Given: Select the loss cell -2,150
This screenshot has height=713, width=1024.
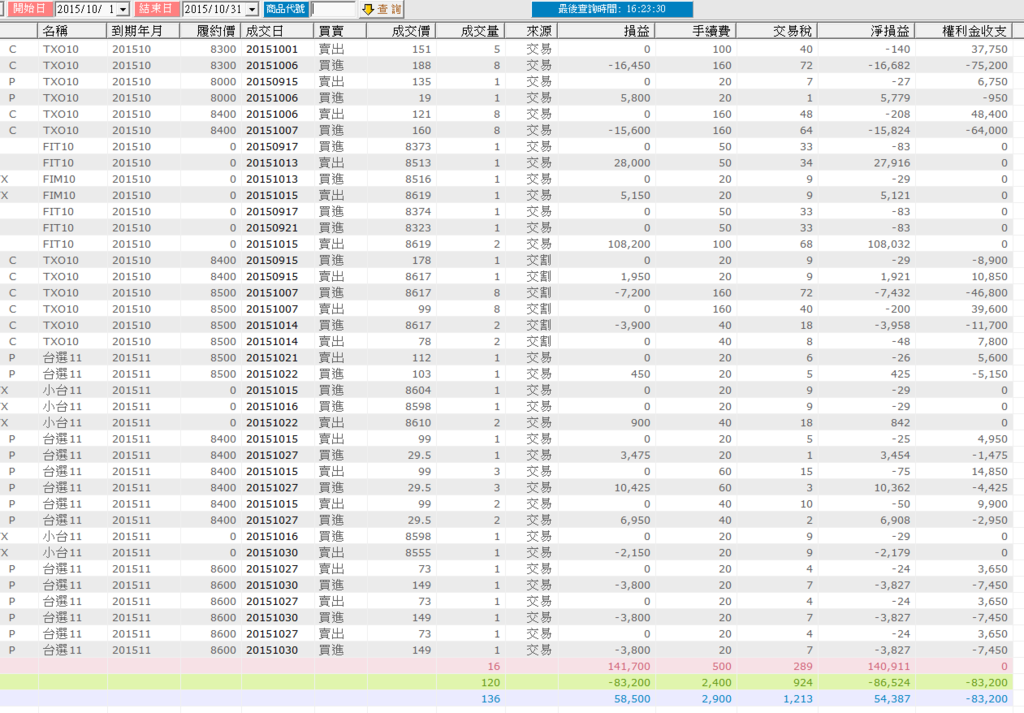Looking at the screenshot, I should click(x=632, y=553).
